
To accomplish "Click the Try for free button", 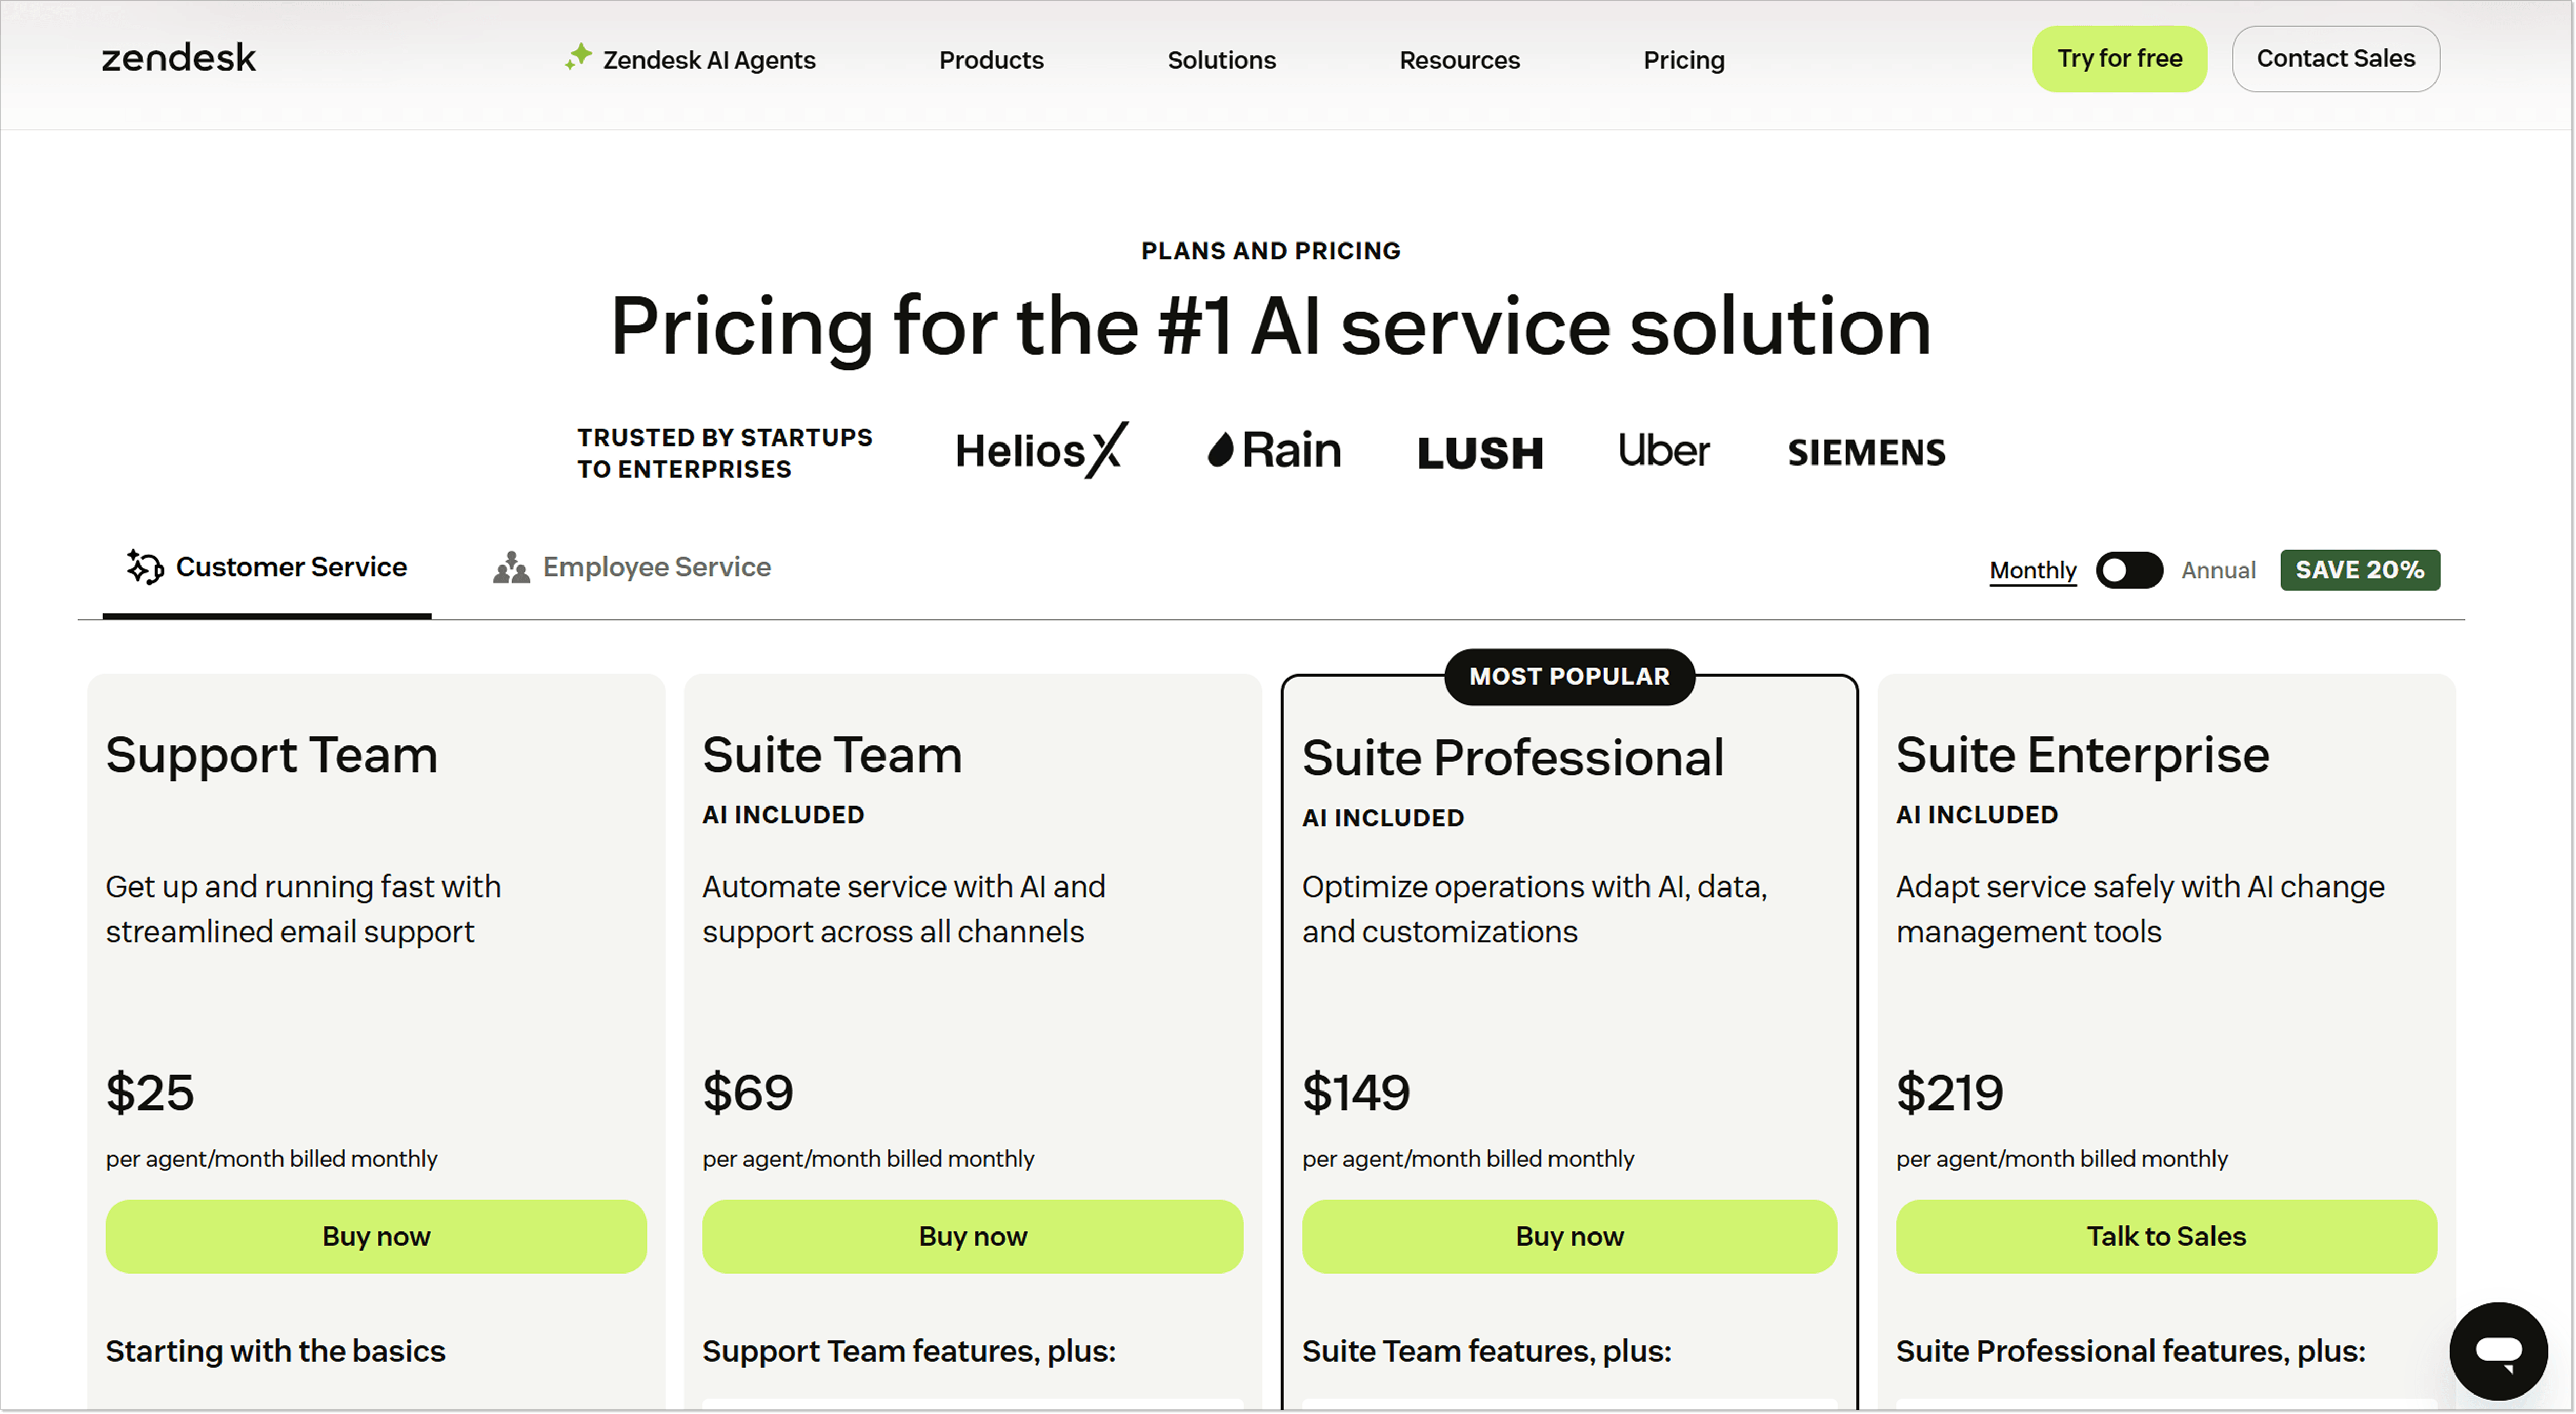I will pos(2119,59).
